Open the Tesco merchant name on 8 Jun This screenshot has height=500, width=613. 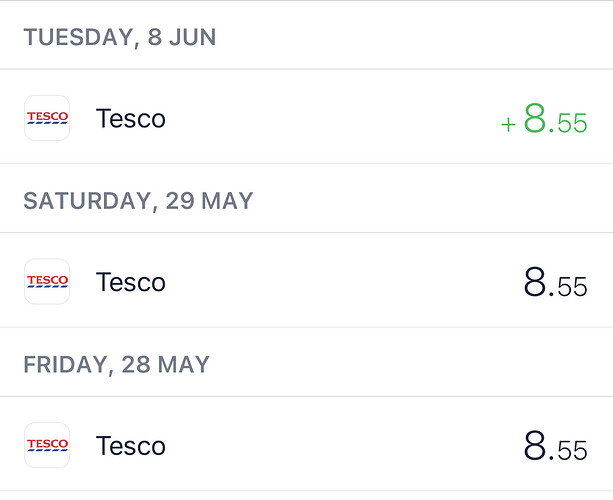(x=130, y=118)
